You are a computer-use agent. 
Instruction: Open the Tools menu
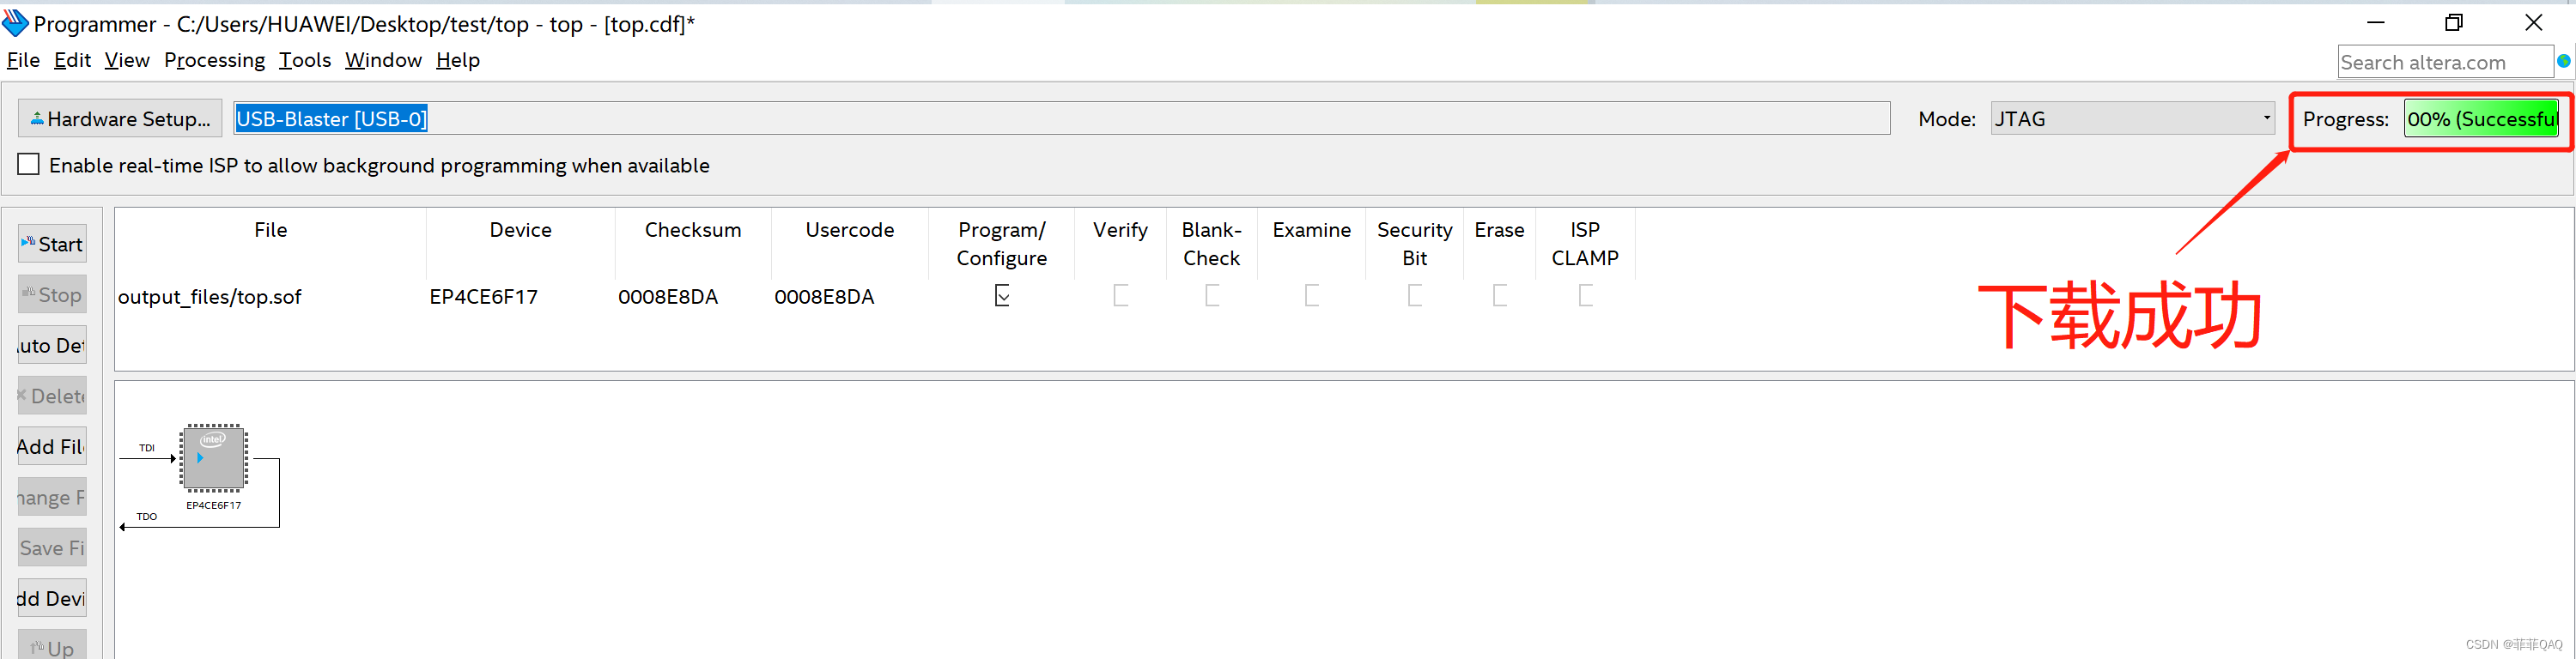pos(305,60)
